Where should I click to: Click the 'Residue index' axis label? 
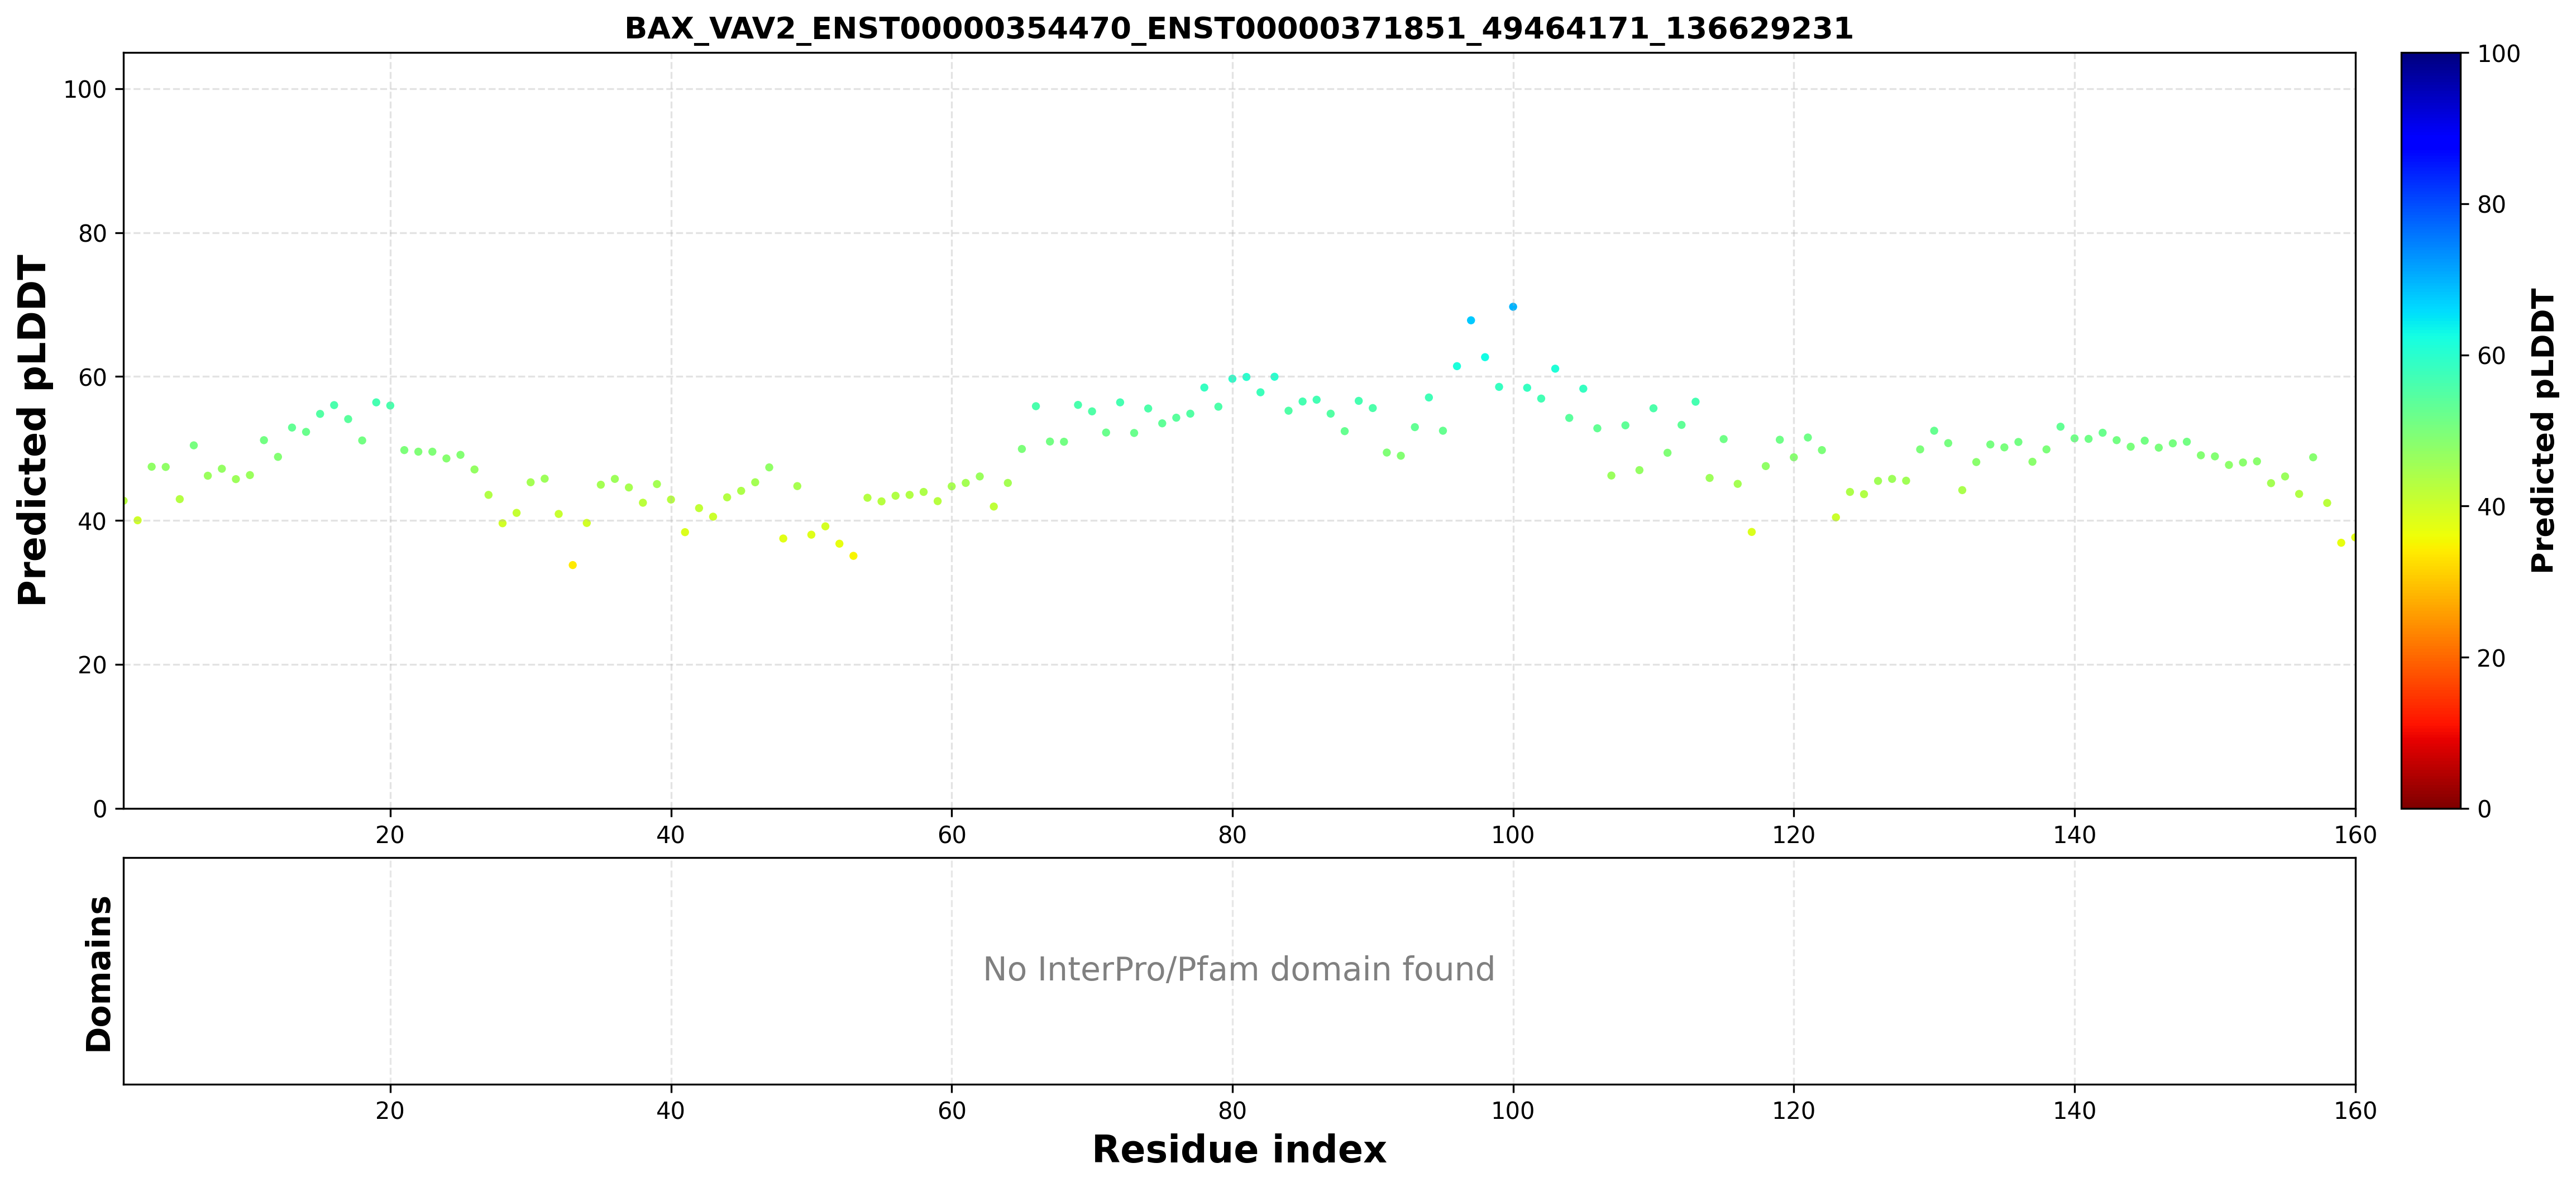coord(1238,1149)
